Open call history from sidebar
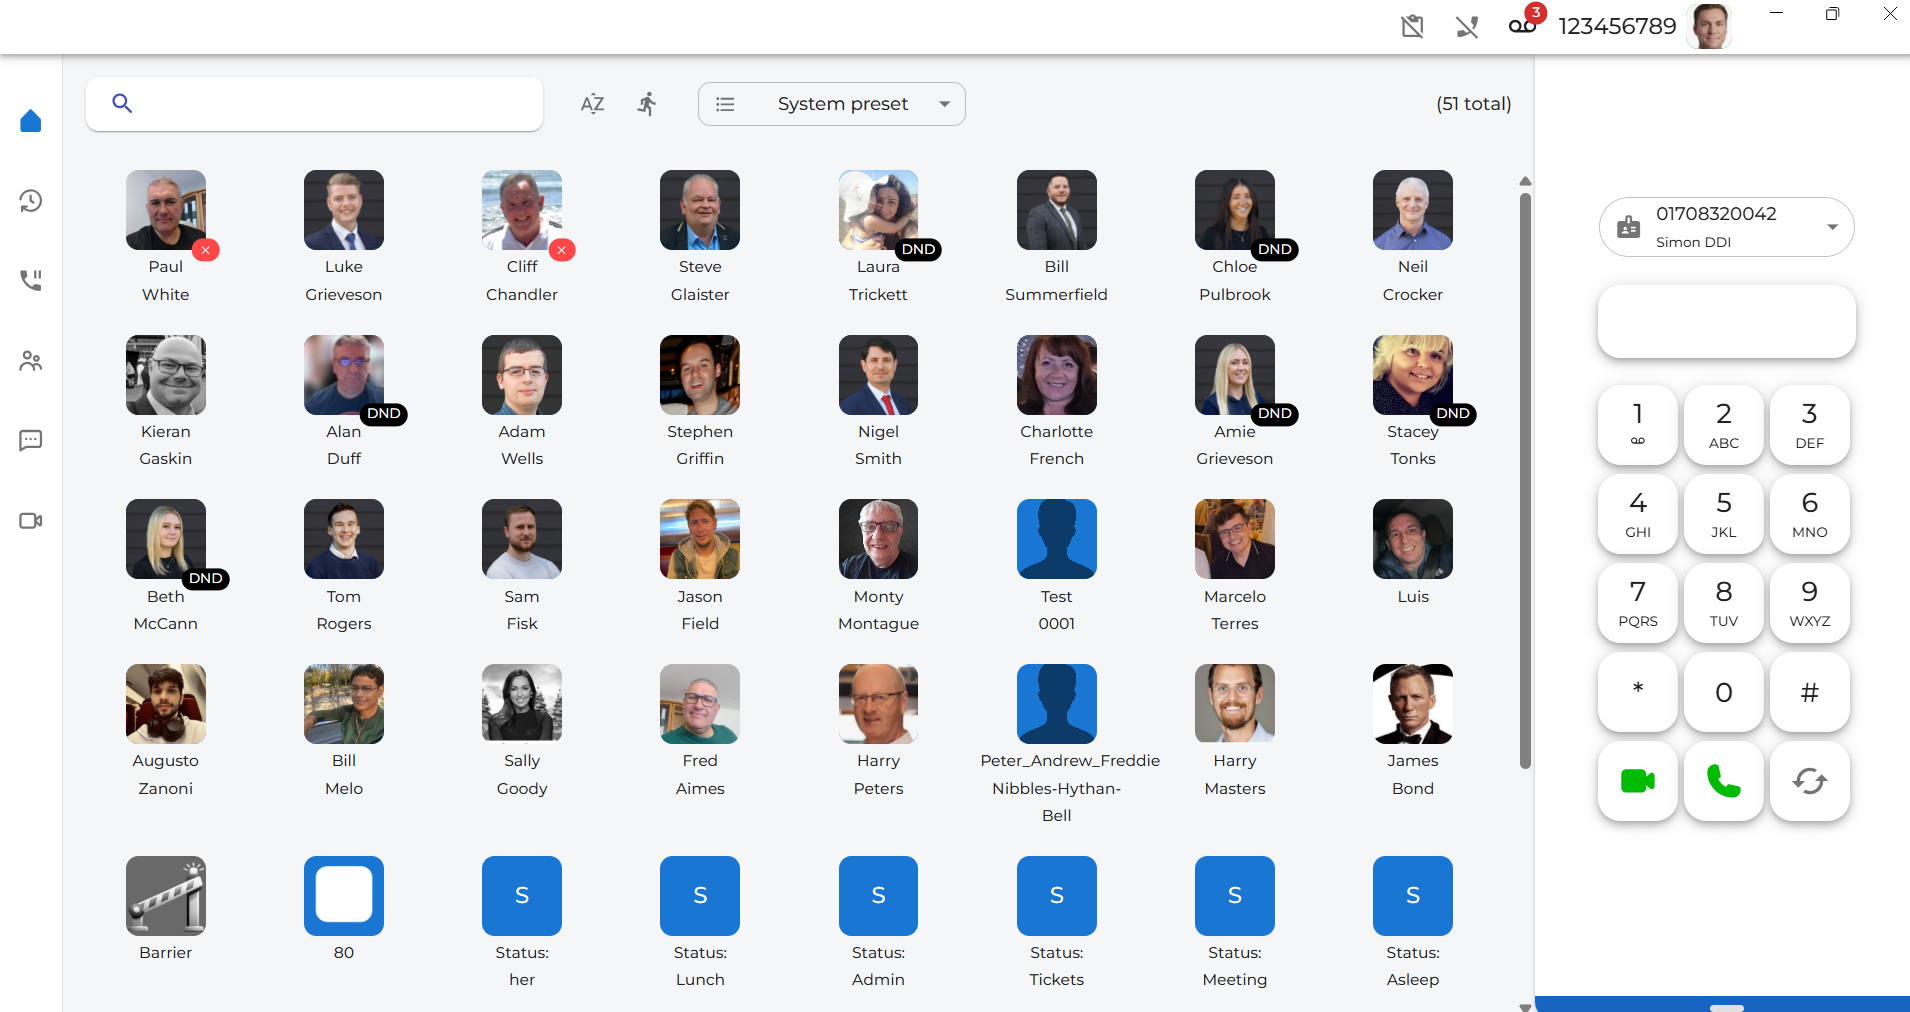The height and width of the screenshot is (1012, 1910). (x=31, y=201)
